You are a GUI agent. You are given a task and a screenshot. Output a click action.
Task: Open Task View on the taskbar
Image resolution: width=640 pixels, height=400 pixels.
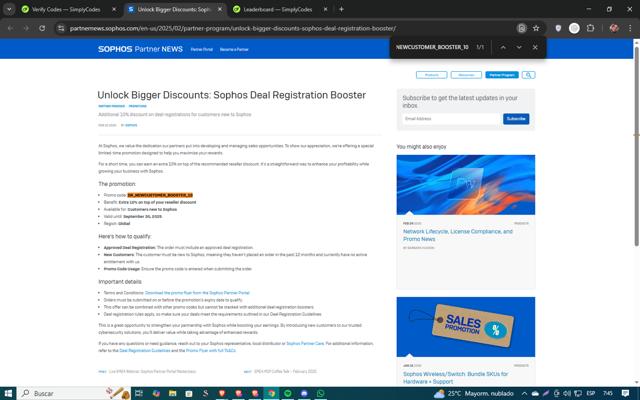[139, 393]
